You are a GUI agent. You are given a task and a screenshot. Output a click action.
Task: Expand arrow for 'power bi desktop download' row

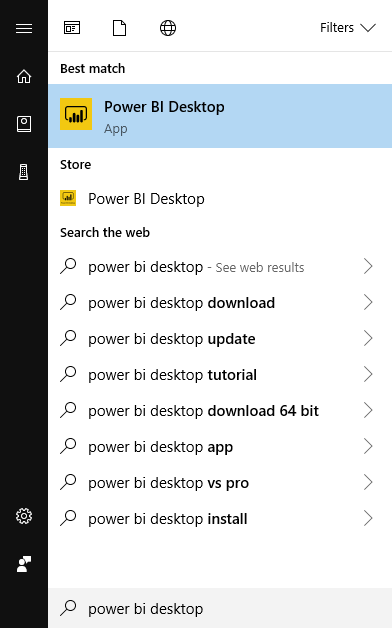(368, 302)
